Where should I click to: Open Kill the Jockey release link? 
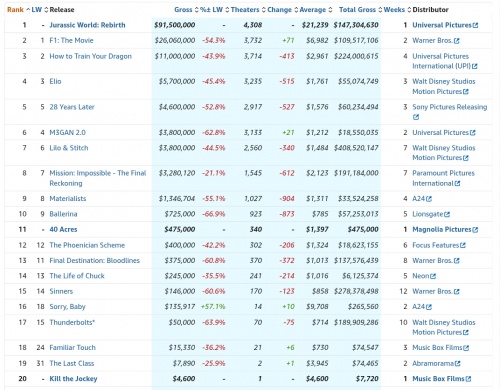pos(73,379)
